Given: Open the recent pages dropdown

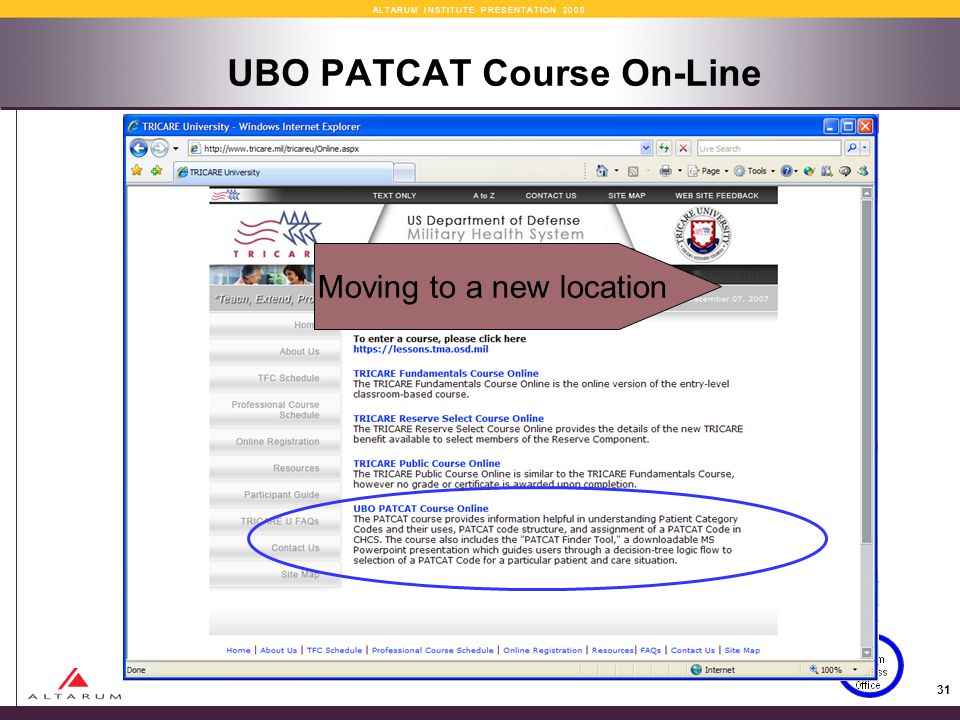Looking at the screenshot, I should click(176, 148).
